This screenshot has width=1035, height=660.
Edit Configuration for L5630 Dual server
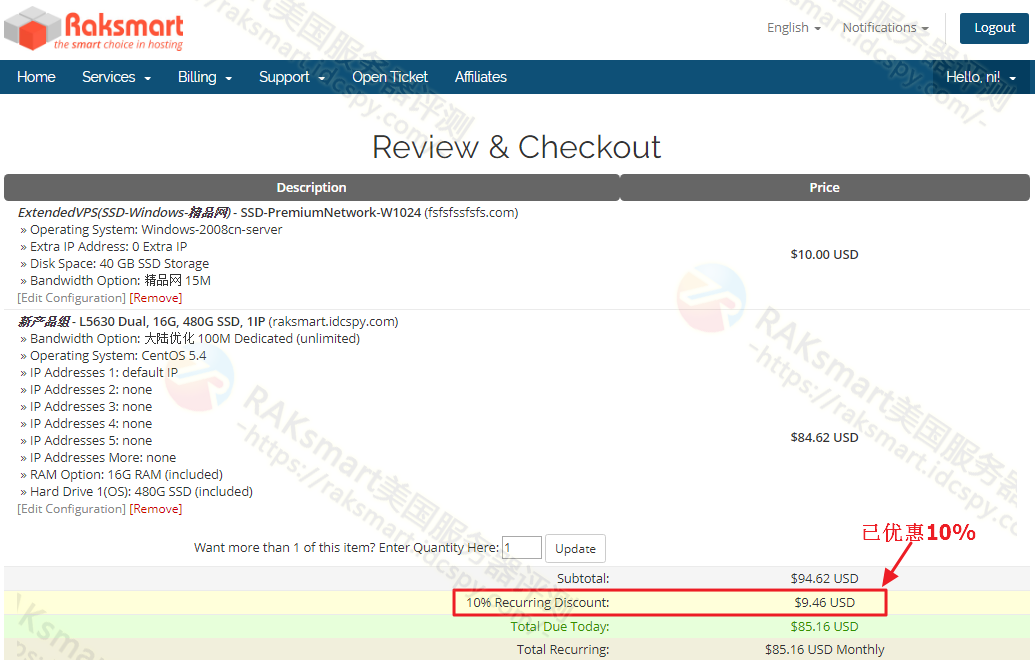[71, 510]
